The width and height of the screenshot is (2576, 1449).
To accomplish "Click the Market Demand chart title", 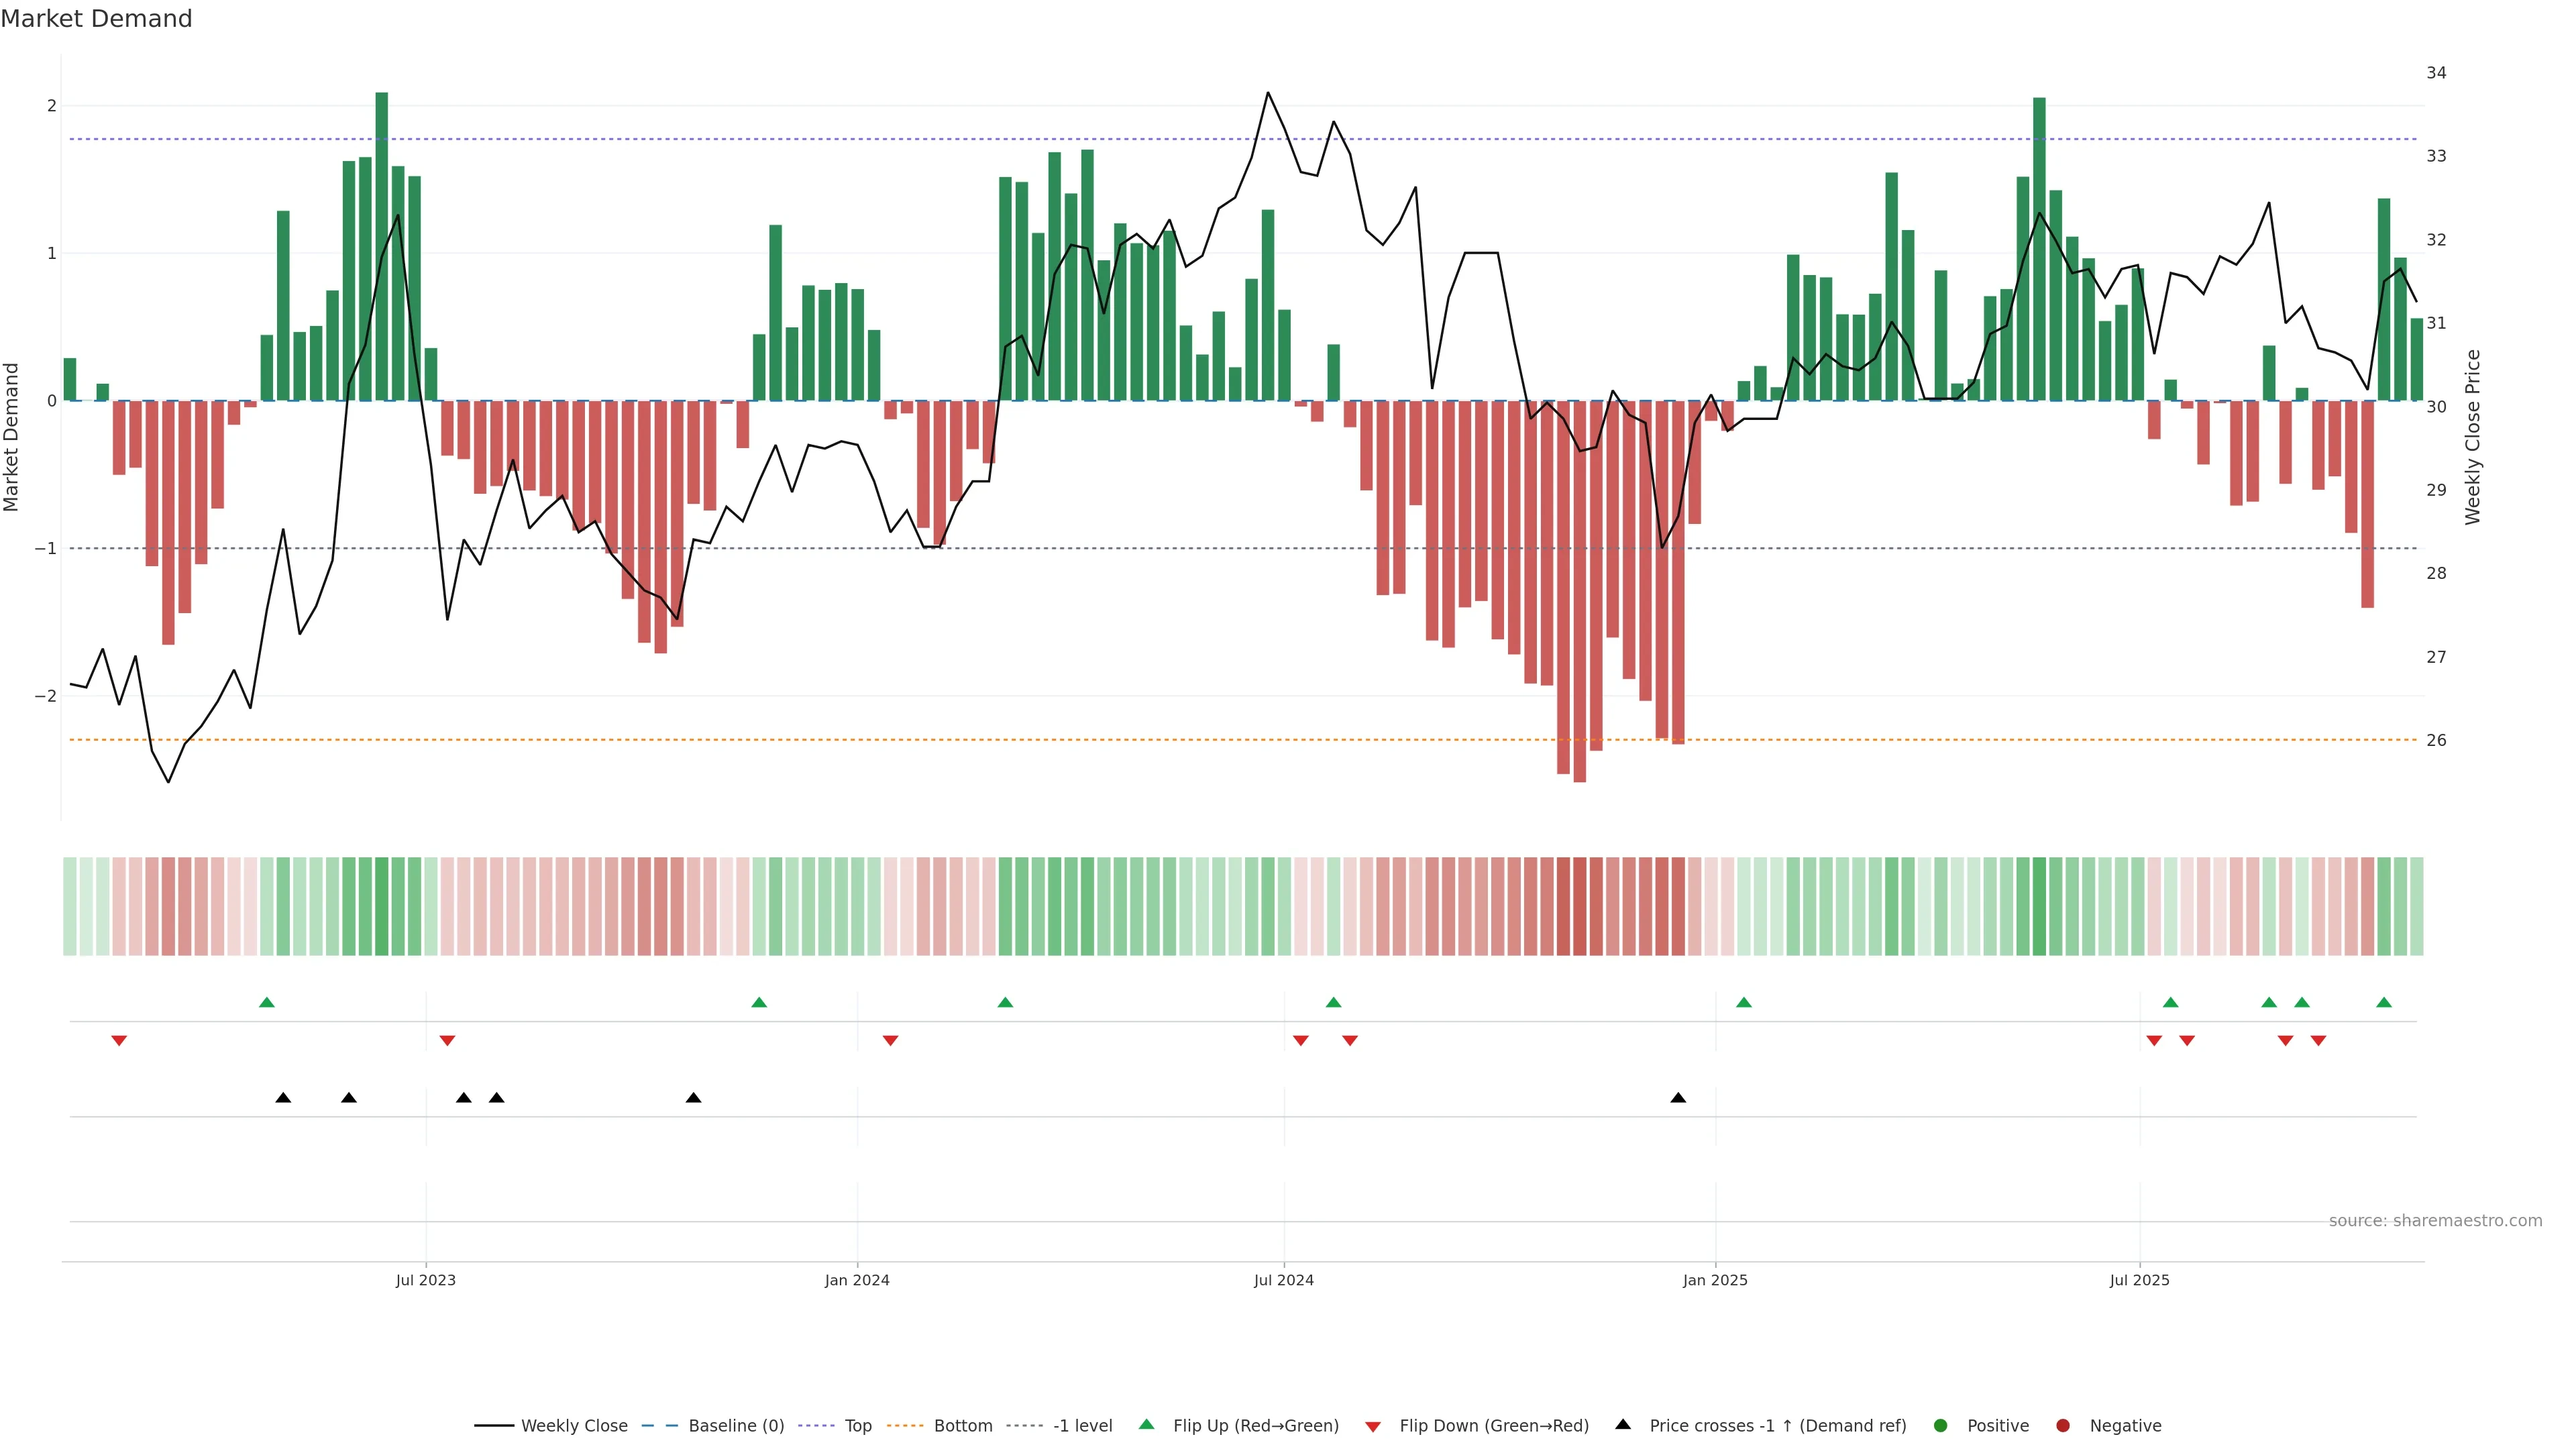I will tap(96, 19).
